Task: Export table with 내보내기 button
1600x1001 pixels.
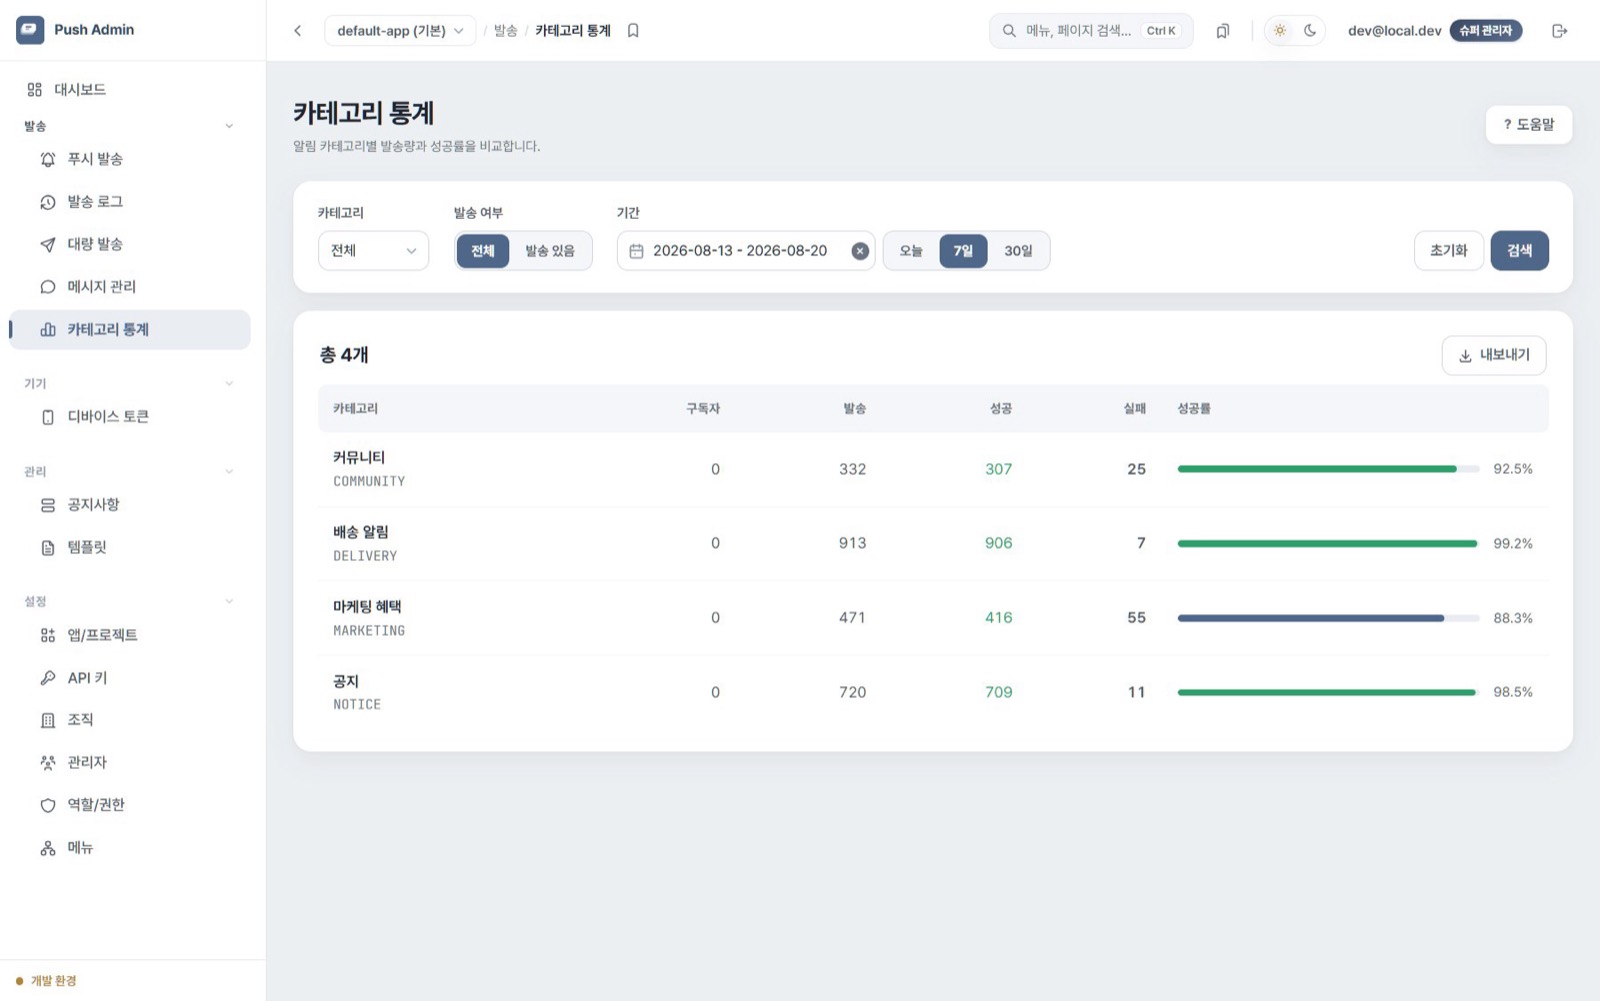Action: pos(1494,356)
